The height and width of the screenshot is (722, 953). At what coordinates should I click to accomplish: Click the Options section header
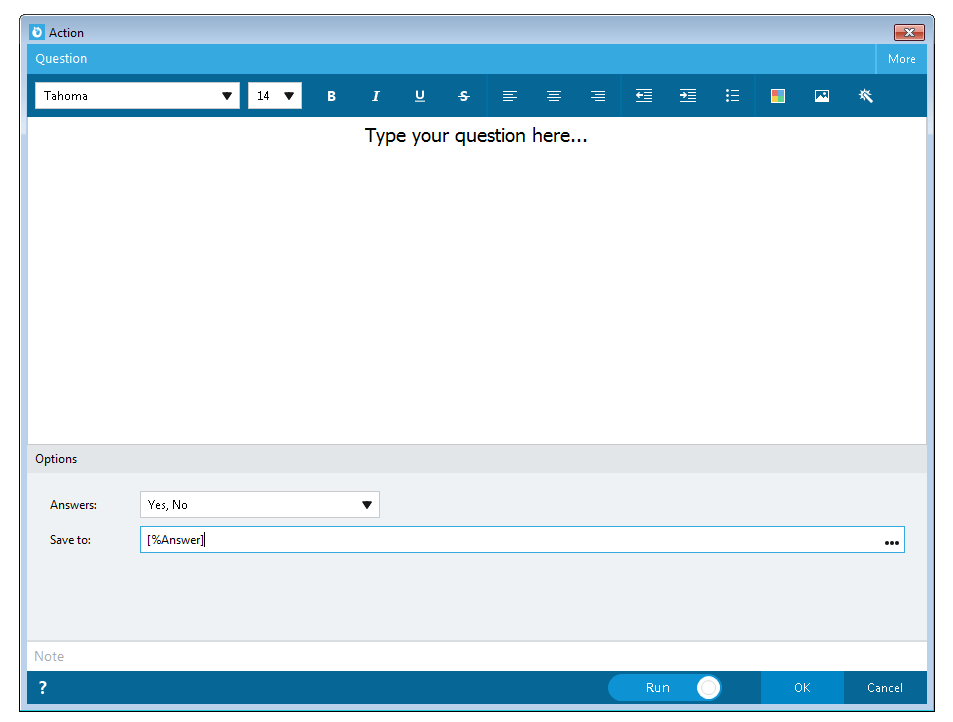click(476, 459)
